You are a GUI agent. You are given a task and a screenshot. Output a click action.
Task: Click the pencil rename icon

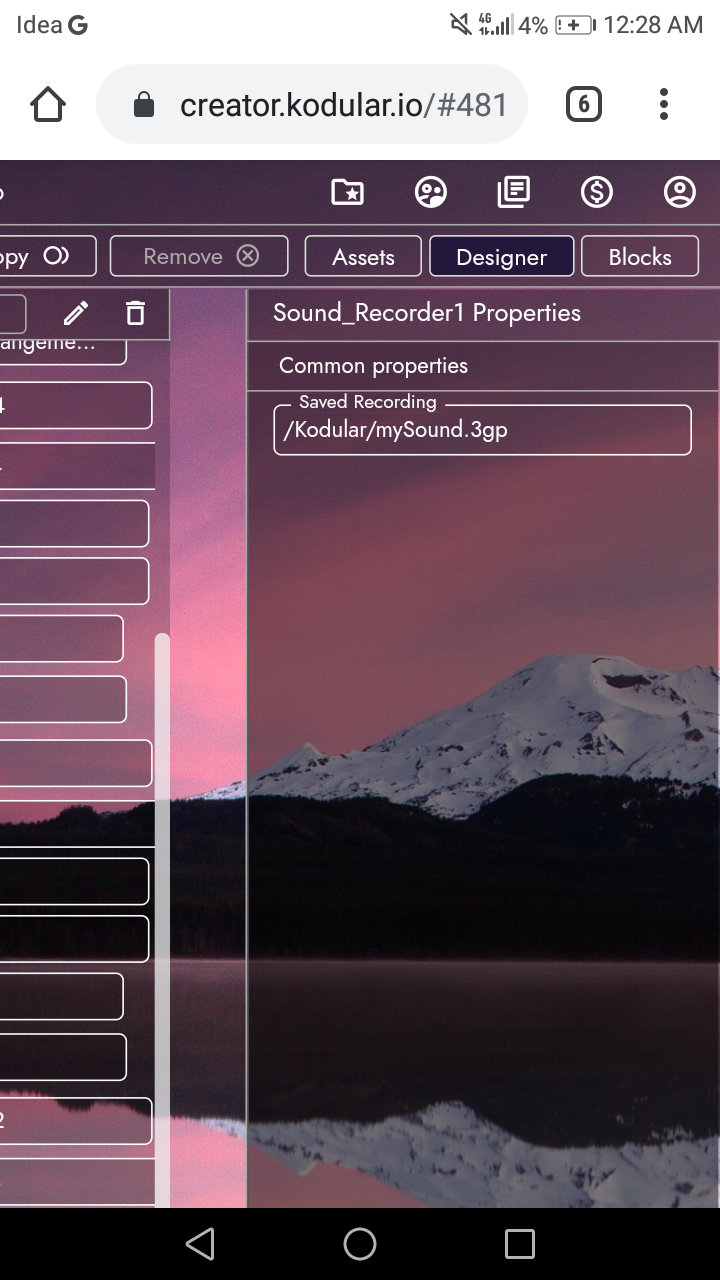point(76,314)
